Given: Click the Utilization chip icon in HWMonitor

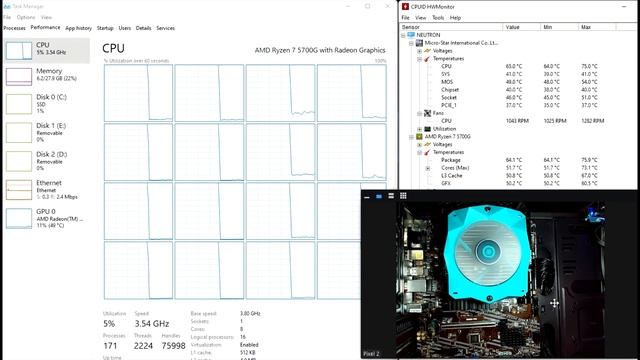Looking at the screenshot, I should point(427,129).
